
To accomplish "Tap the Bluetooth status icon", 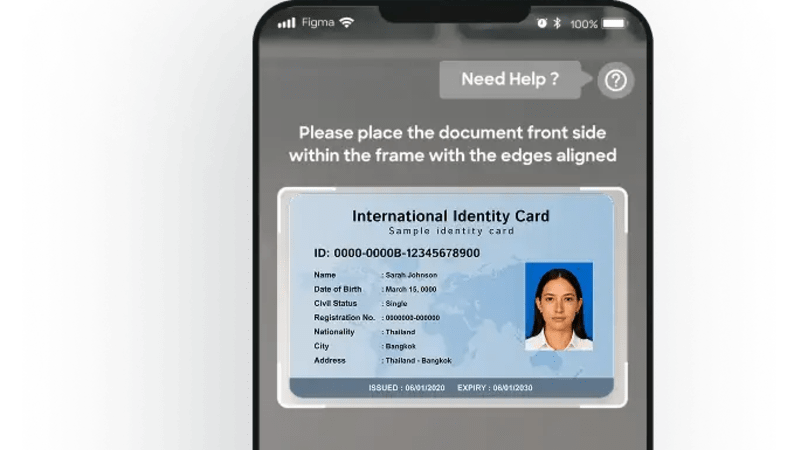I will pyautogui.click(x=557, y=23).
